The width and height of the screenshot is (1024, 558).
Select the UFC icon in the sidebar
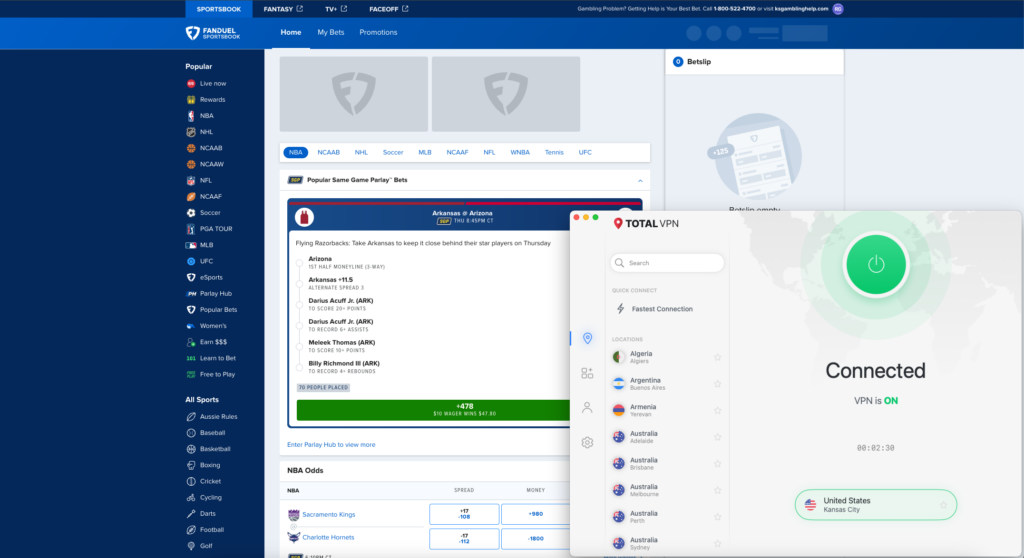tap(191, 261)
